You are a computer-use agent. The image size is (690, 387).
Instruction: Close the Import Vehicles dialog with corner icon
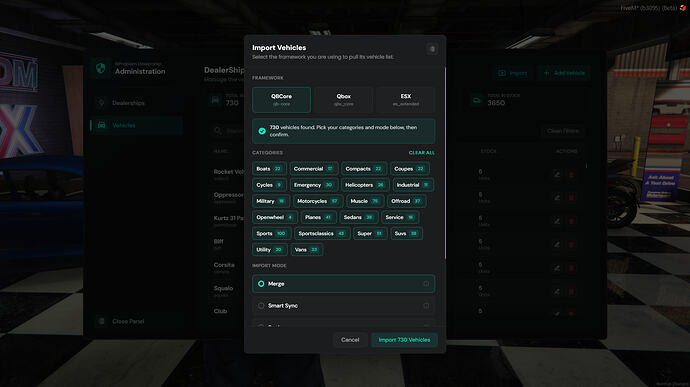click(x=432, y=49)
